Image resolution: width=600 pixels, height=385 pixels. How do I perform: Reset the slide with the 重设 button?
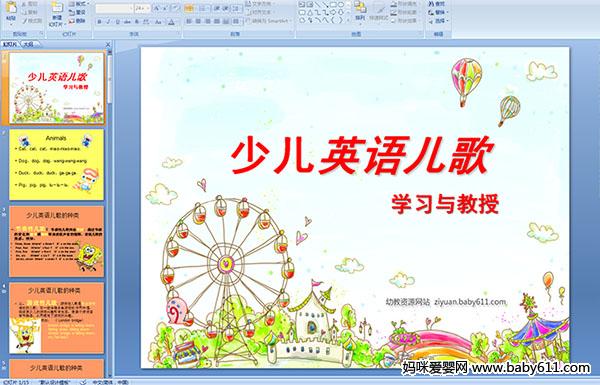pos(77,12)
